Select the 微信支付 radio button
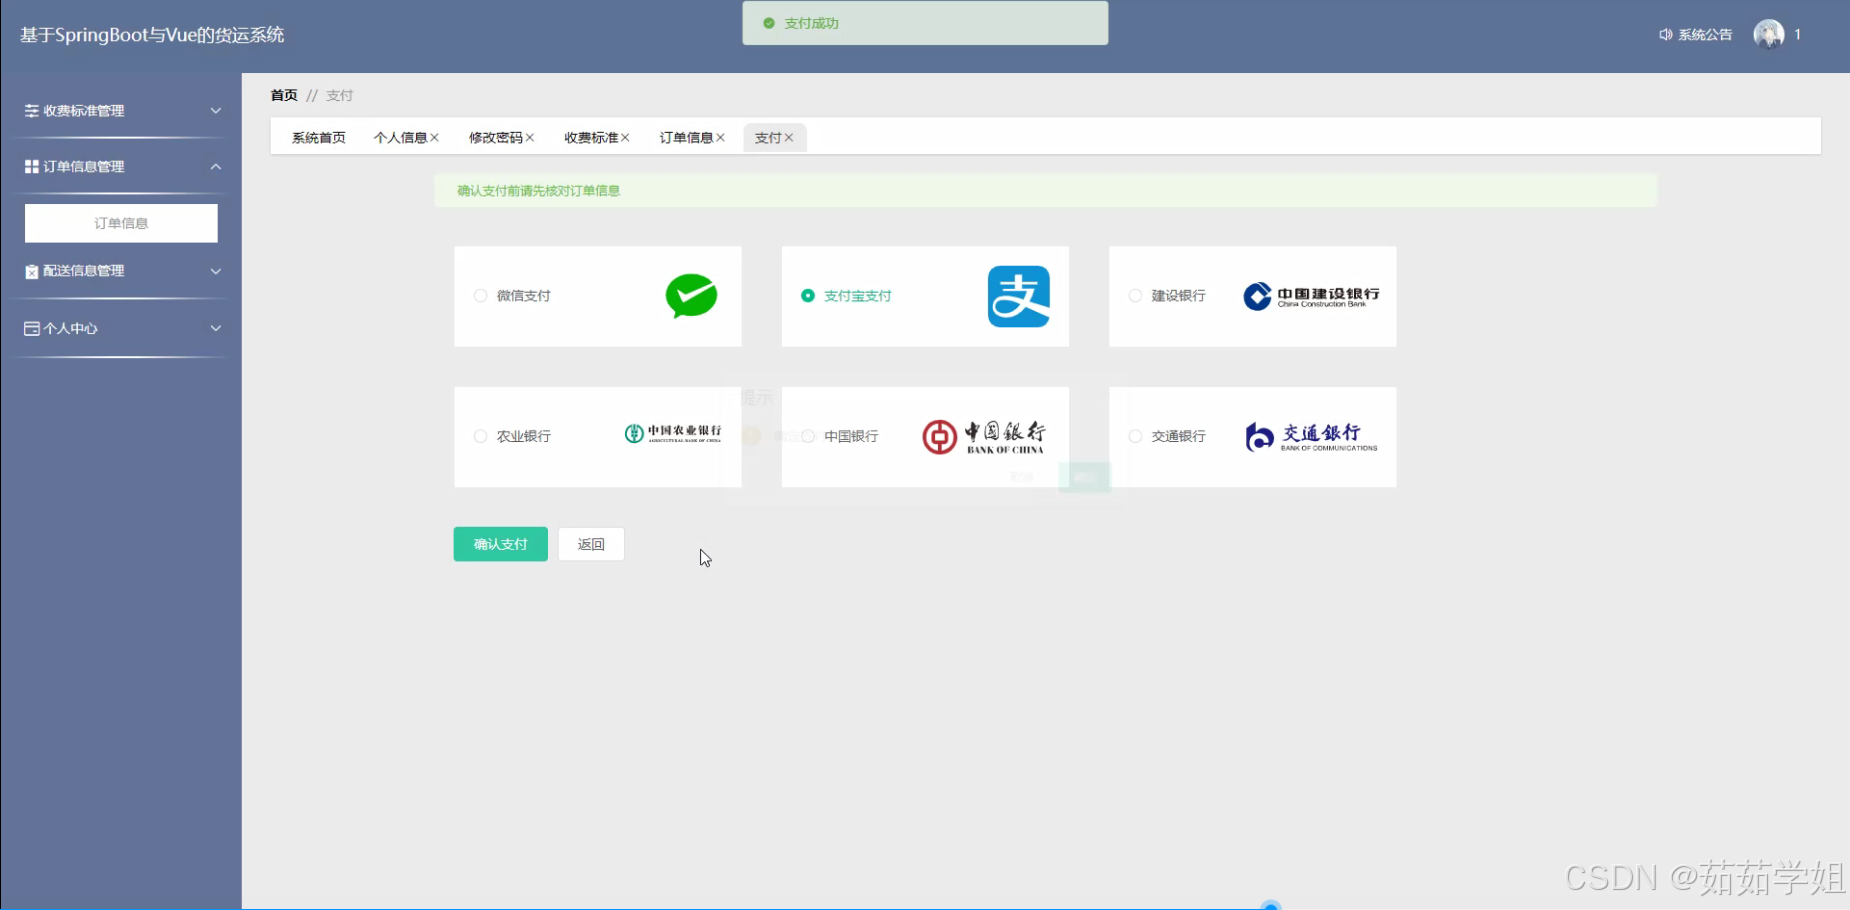1850x910 pixels. click(x=481, y=296)
